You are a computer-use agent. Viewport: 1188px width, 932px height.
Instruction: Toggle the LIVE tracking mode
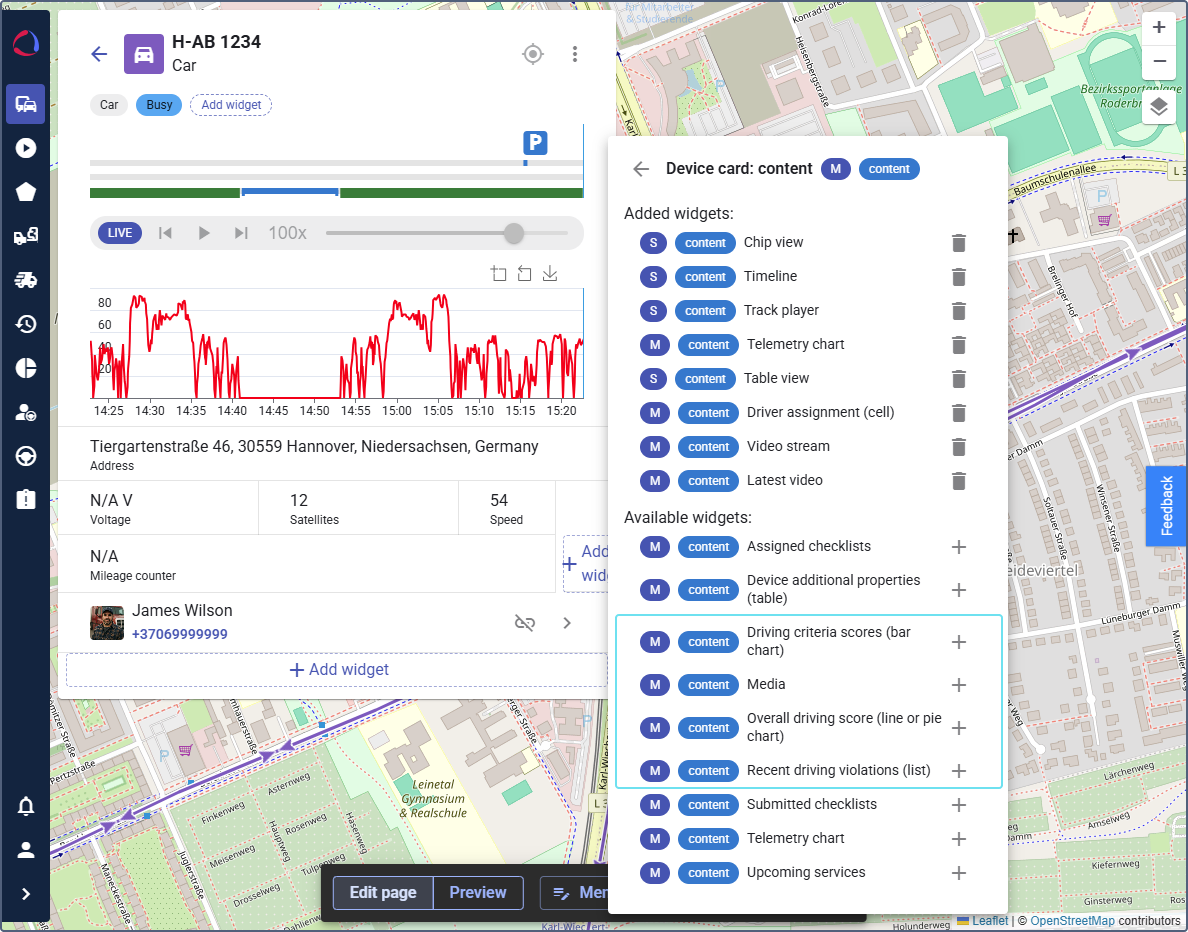point(119,232)
